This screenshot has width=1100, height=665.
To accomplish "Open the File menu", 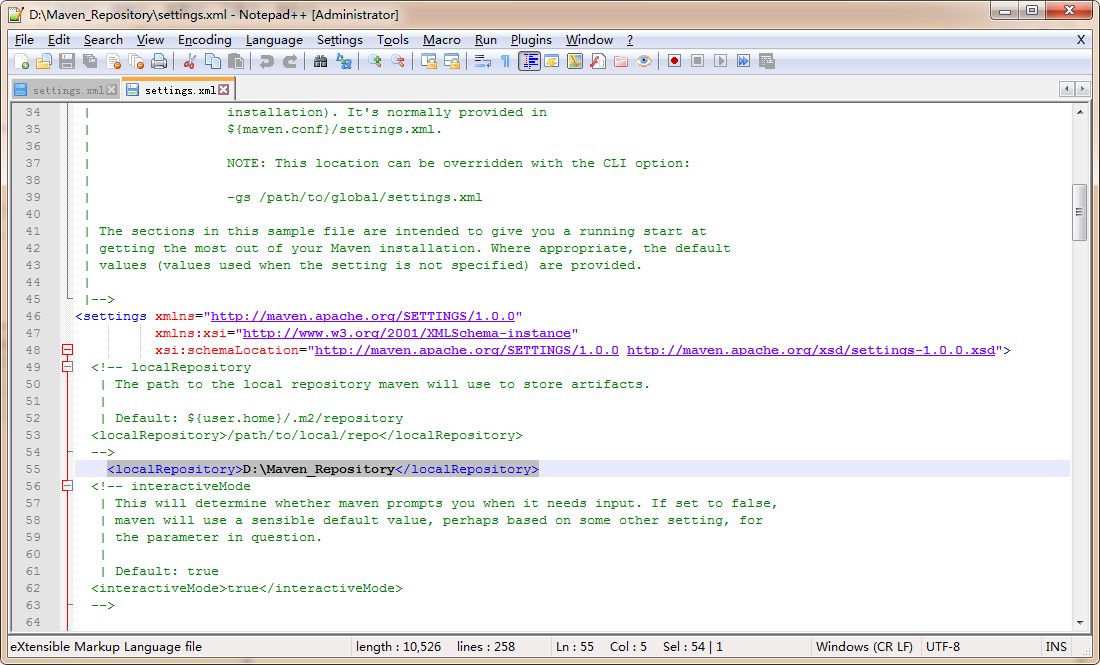I will pos(24,40).
